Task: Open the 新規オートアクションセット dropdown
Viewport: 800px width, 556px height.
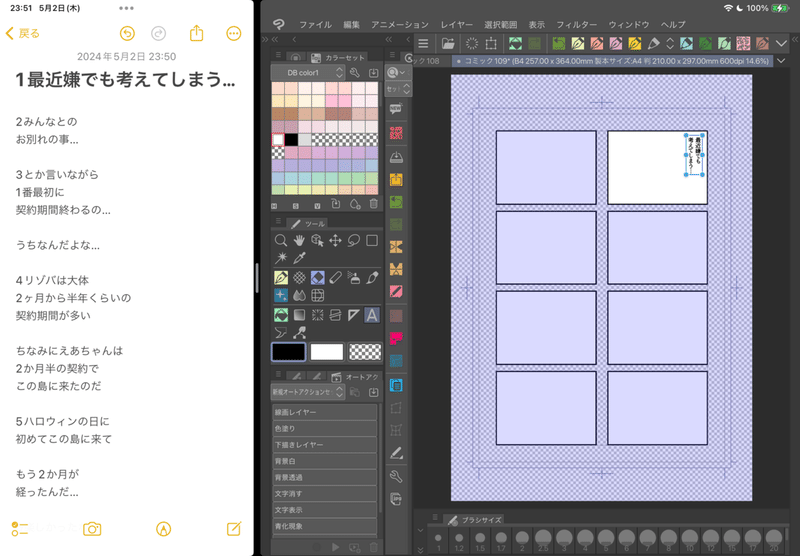Action: pyautogui.click(x=308, y=392)
